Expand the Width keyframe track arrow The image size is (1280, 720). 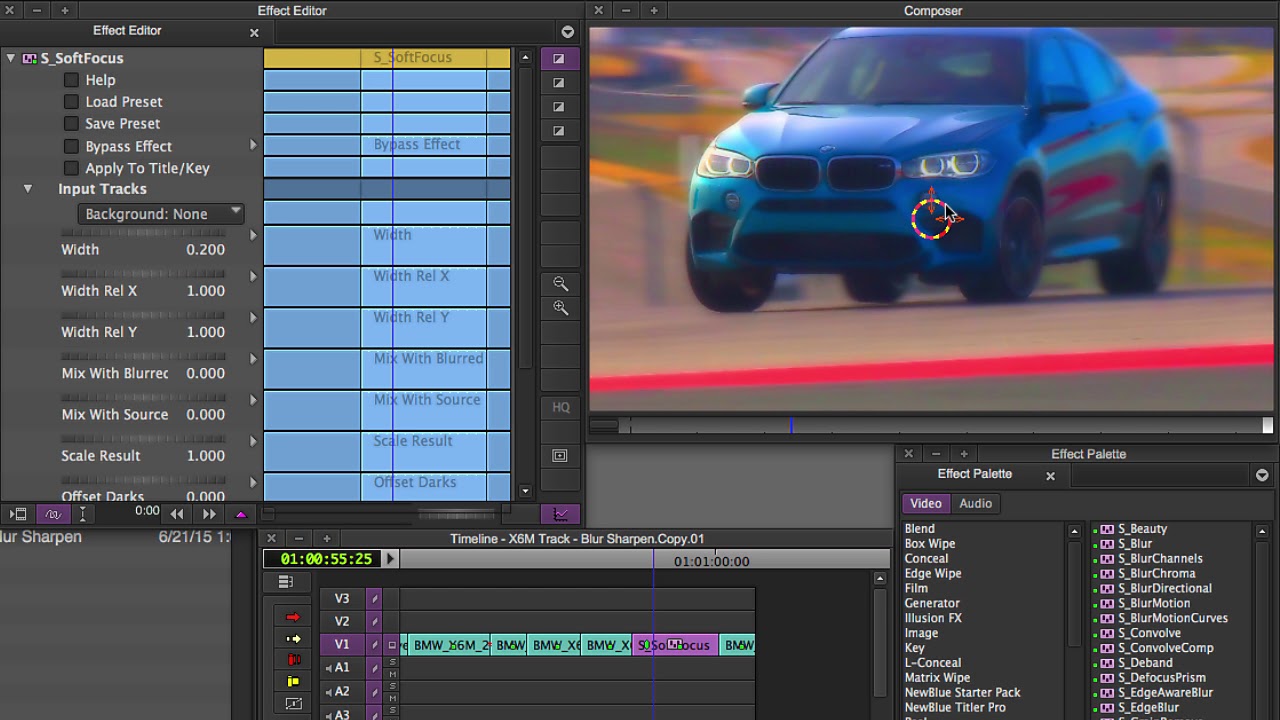(253, 235)
